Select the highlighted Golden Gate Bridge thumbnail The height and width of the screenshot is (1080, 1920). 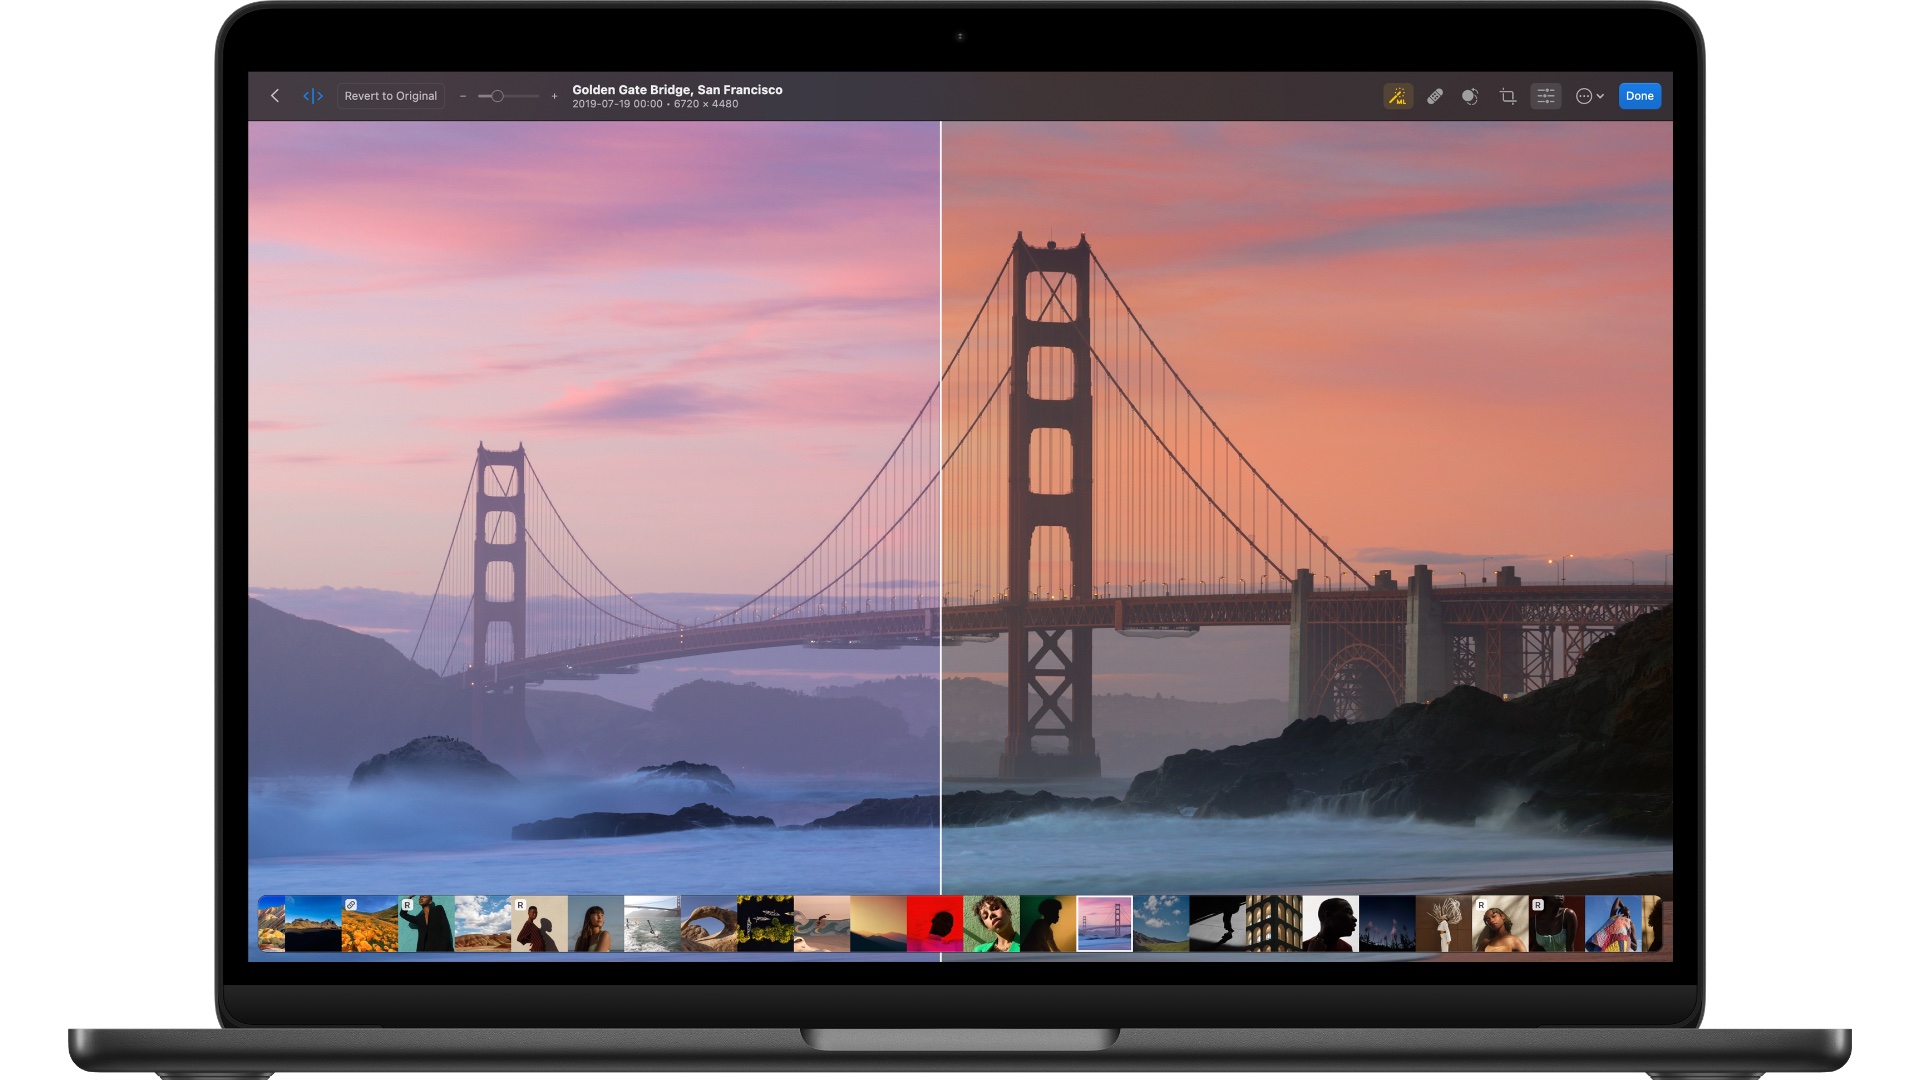[x=1105, y=924]
